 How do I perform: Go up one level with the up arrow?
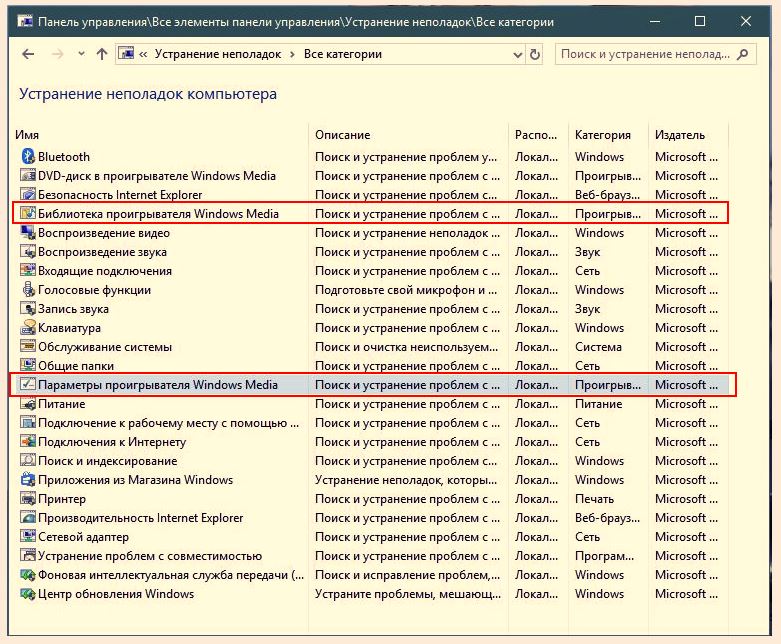coord(102,54)
